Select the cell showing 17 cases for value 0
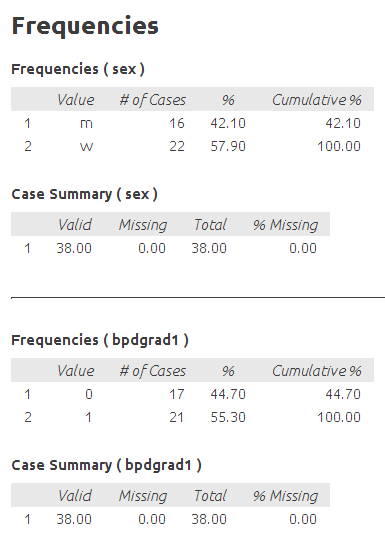The image size is (385, 544). [x=177, y=394]
